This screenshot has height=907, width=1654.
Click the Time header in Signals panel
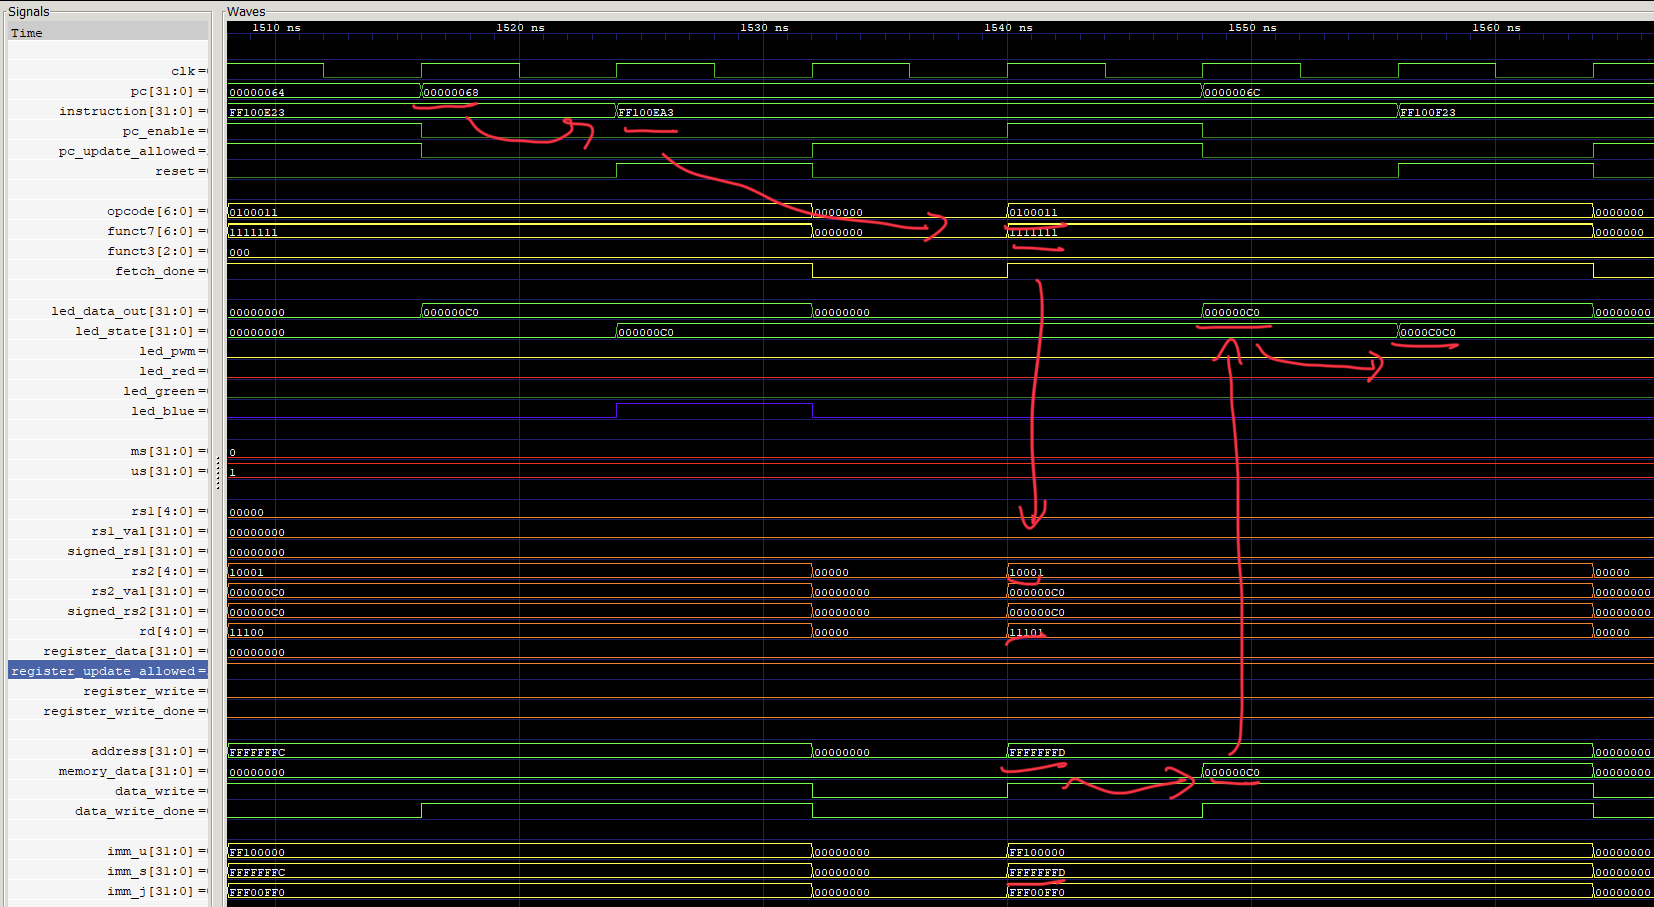point(108,33)
